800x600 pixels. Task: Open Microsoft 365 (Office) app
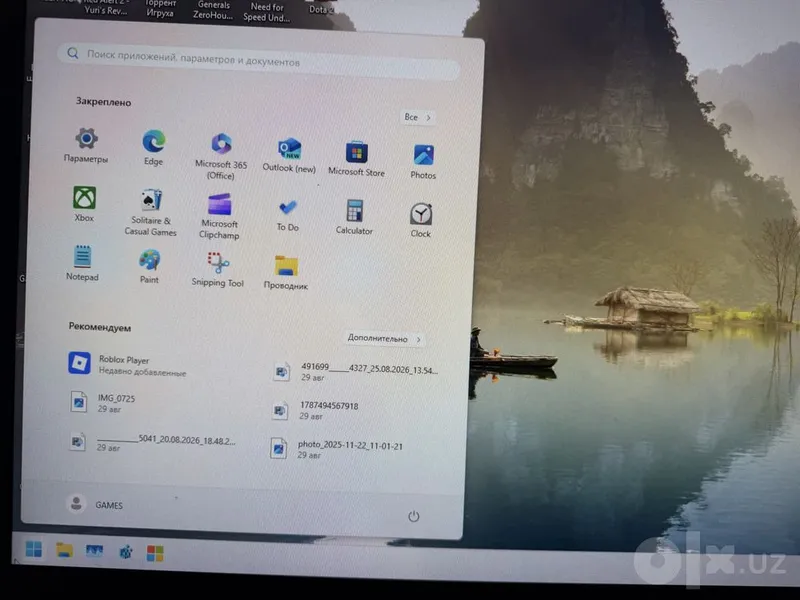click(x=221, y=156)
